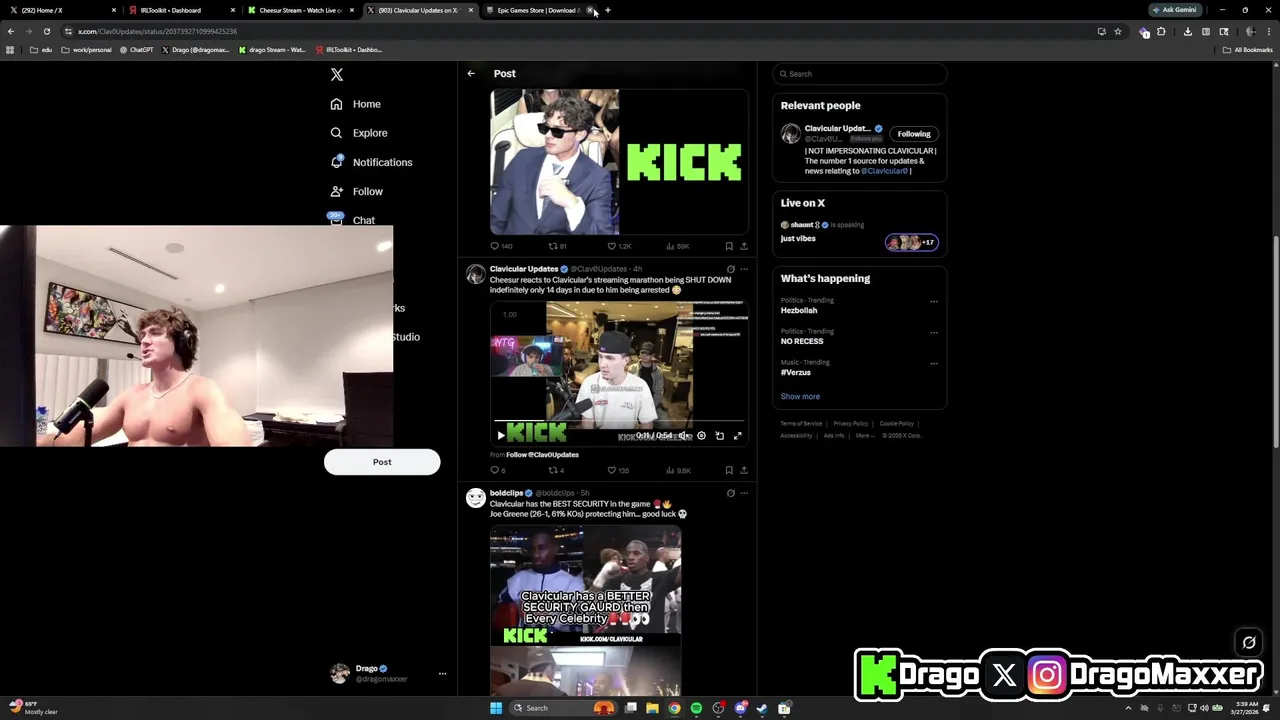Screen dimensions: 1280x720
Task: Open more options on Cheesur reacts post
Action: pyautogui.click(x=744, y=269)
